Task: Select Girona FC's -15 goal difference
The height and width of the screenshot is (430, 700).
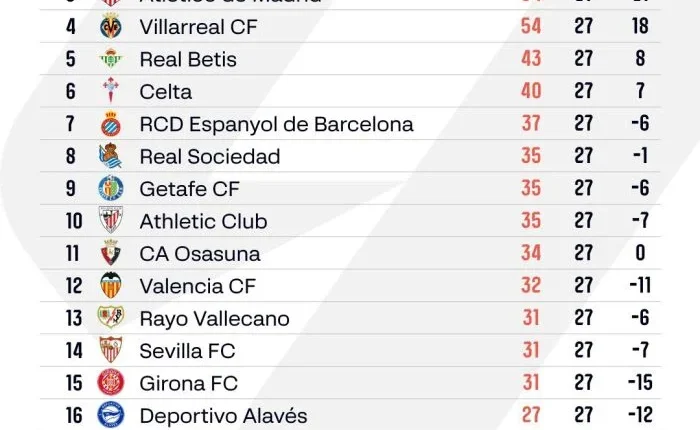Action: click(x=640, y=382)
